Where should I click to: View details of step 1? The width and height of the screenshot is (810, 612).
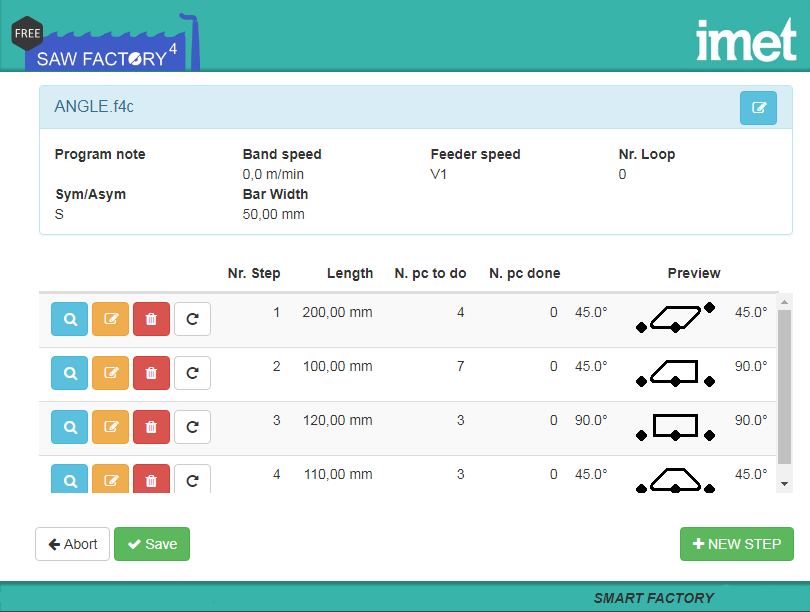(70, 319)
